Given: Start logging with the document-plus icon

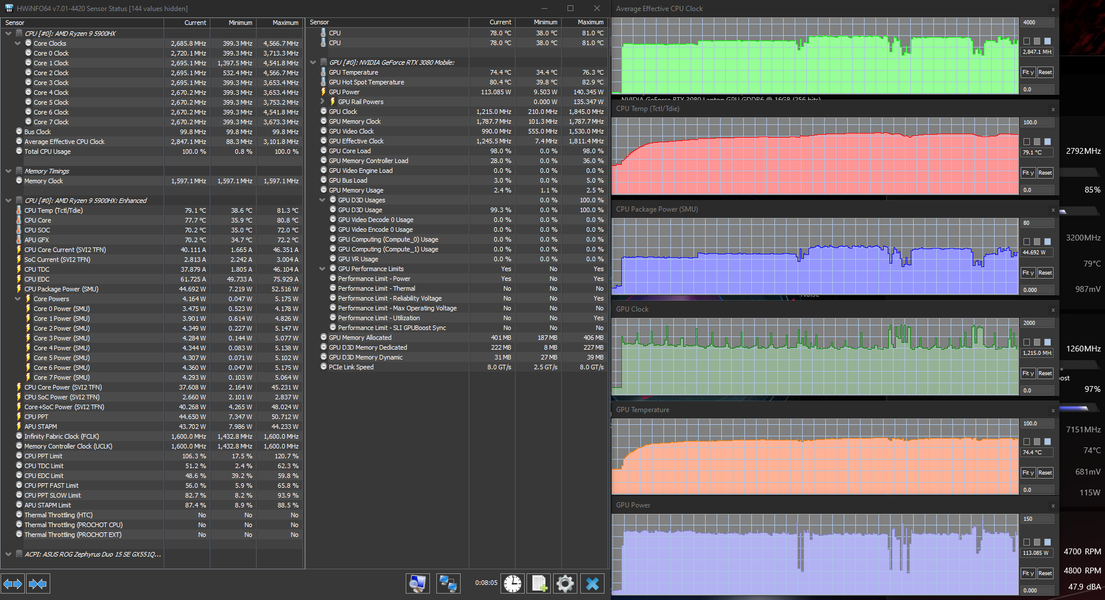Looking at the screenshot, I should 539,584.
